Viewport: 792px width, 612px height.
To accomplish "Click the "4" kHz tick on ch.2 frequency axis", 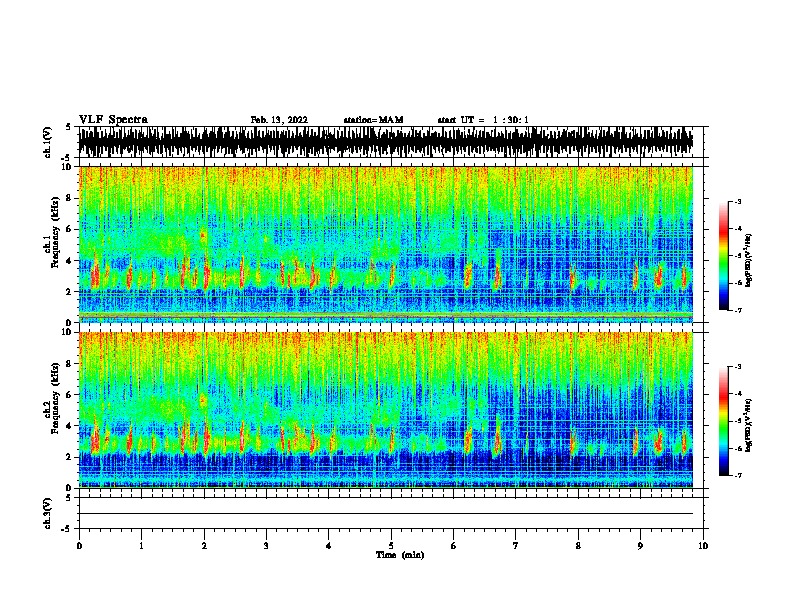I will point(69,426).
